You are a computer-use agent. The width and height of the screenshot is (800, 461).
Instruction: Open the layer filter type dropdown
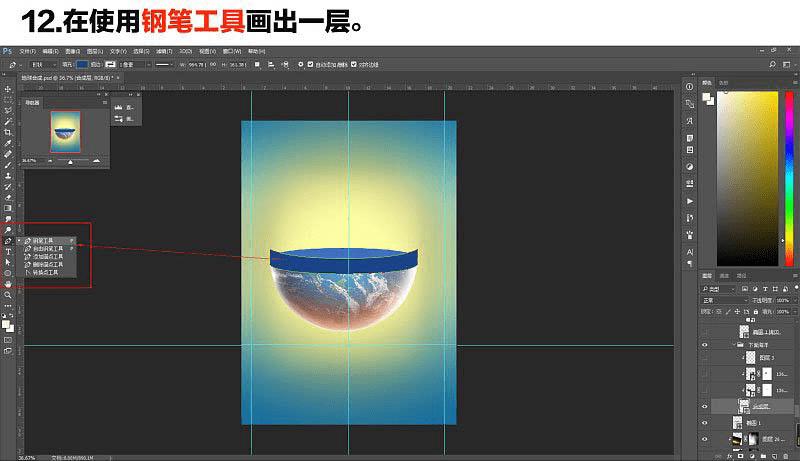click(x=718, y=289)
